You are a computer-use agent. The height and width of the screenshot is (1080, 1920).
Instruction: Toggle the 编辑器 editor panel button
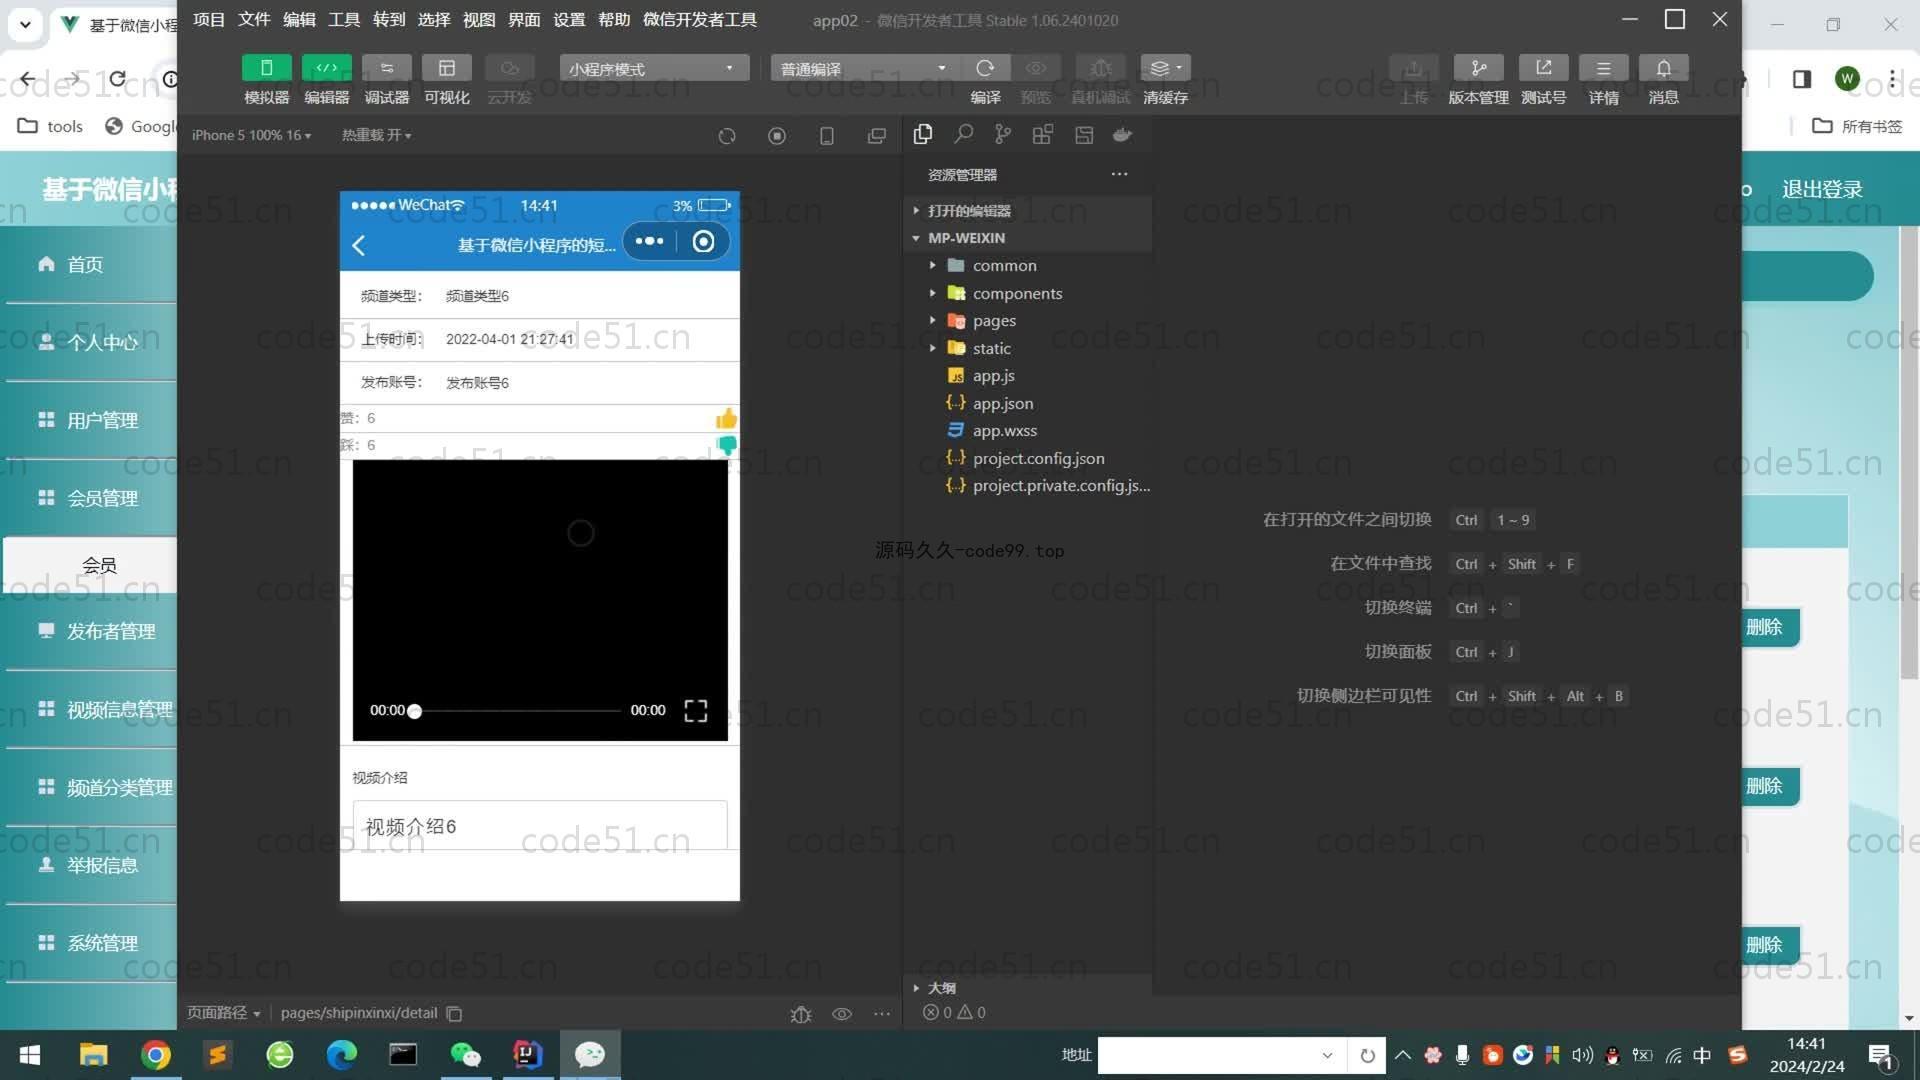[x=326, y=68]
